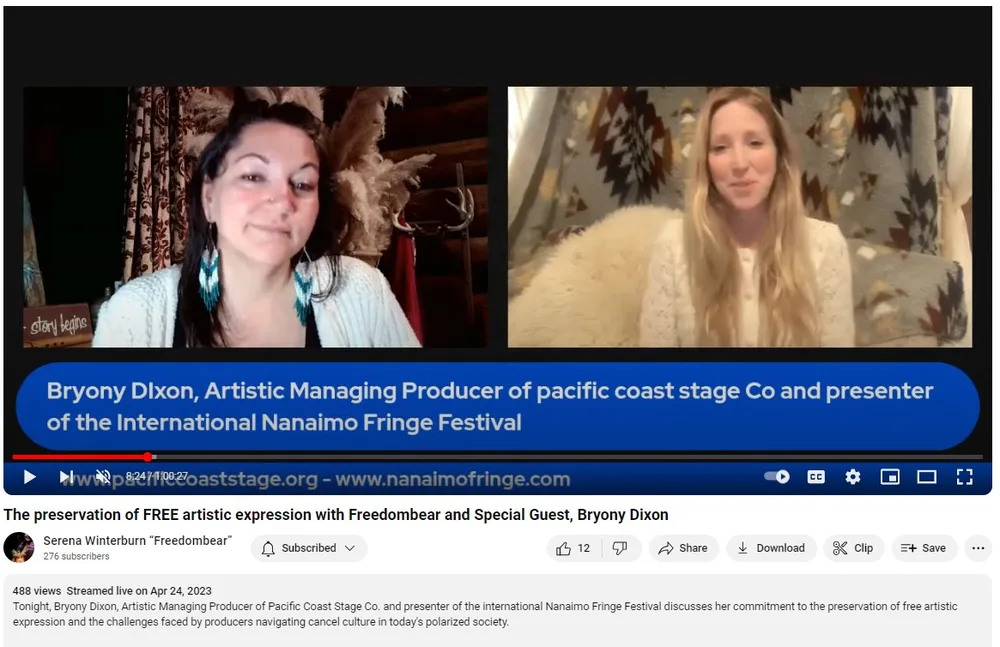Click the red progress bar scrubber
This screenshot has width=1000, height=647.
tap(148, 457)
